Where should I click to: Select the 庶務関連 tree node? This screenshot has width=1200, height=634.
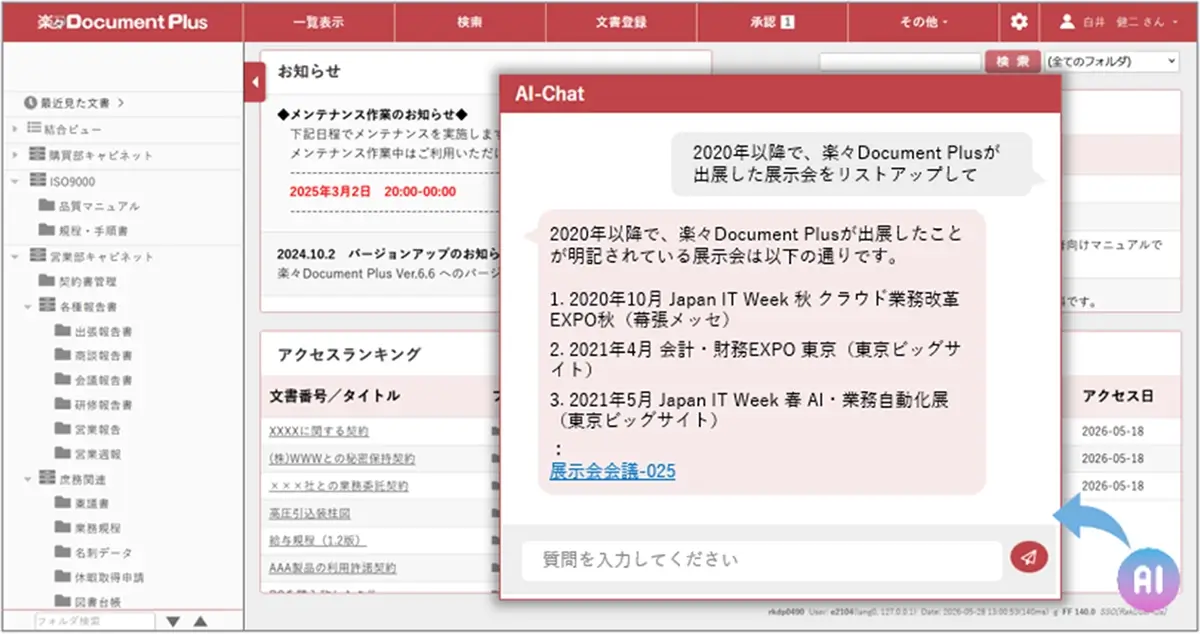[x=83, y=479]
